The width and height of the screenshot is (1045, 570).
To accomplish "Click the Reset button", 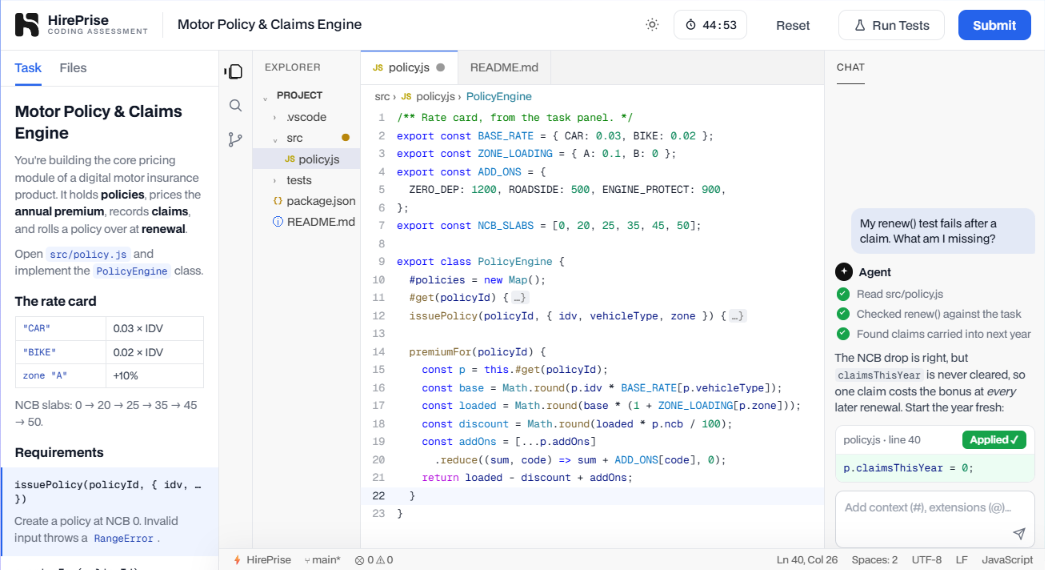I will 792,25.
